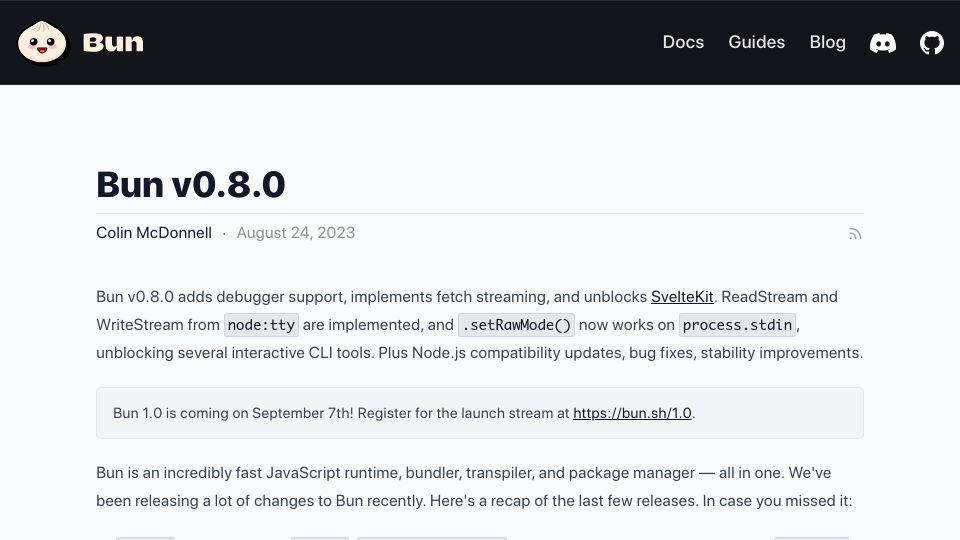Click the Bun wordmark text
The height and width of the screenshot is (540, 960).
pos(113,43)
